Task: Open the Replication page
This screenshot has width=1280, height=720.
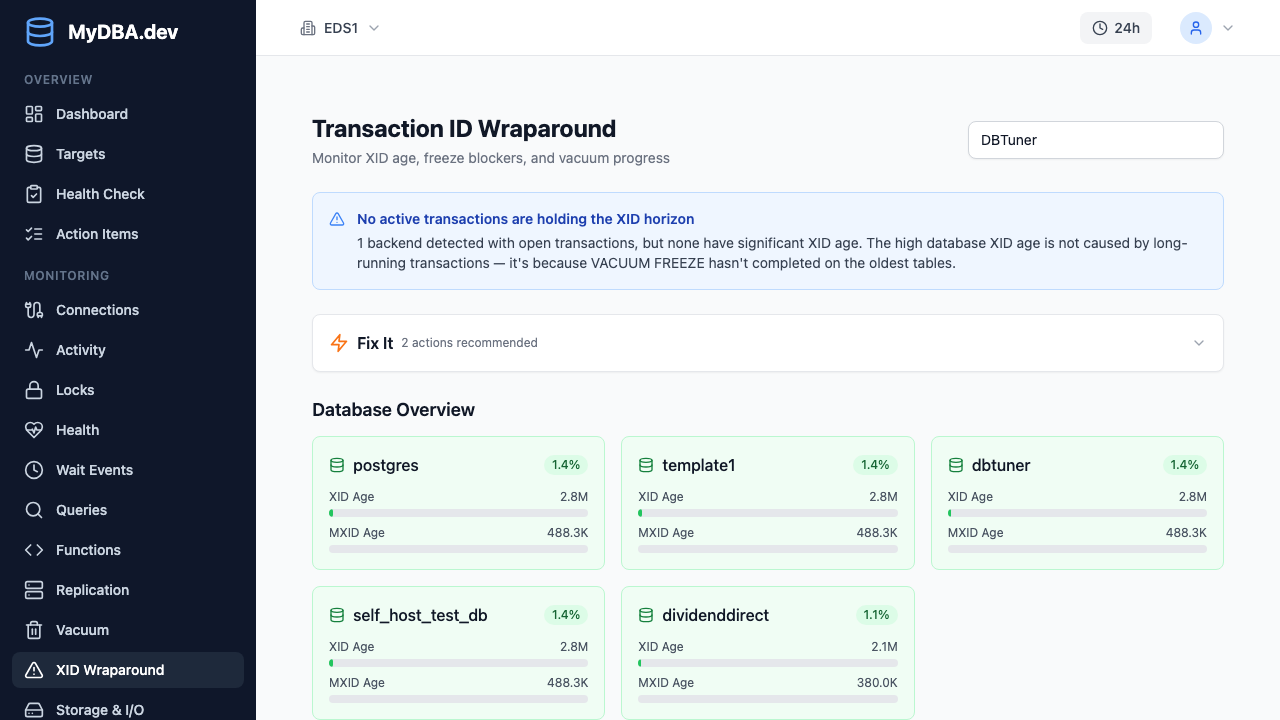Action: click(x=128, y=590)
